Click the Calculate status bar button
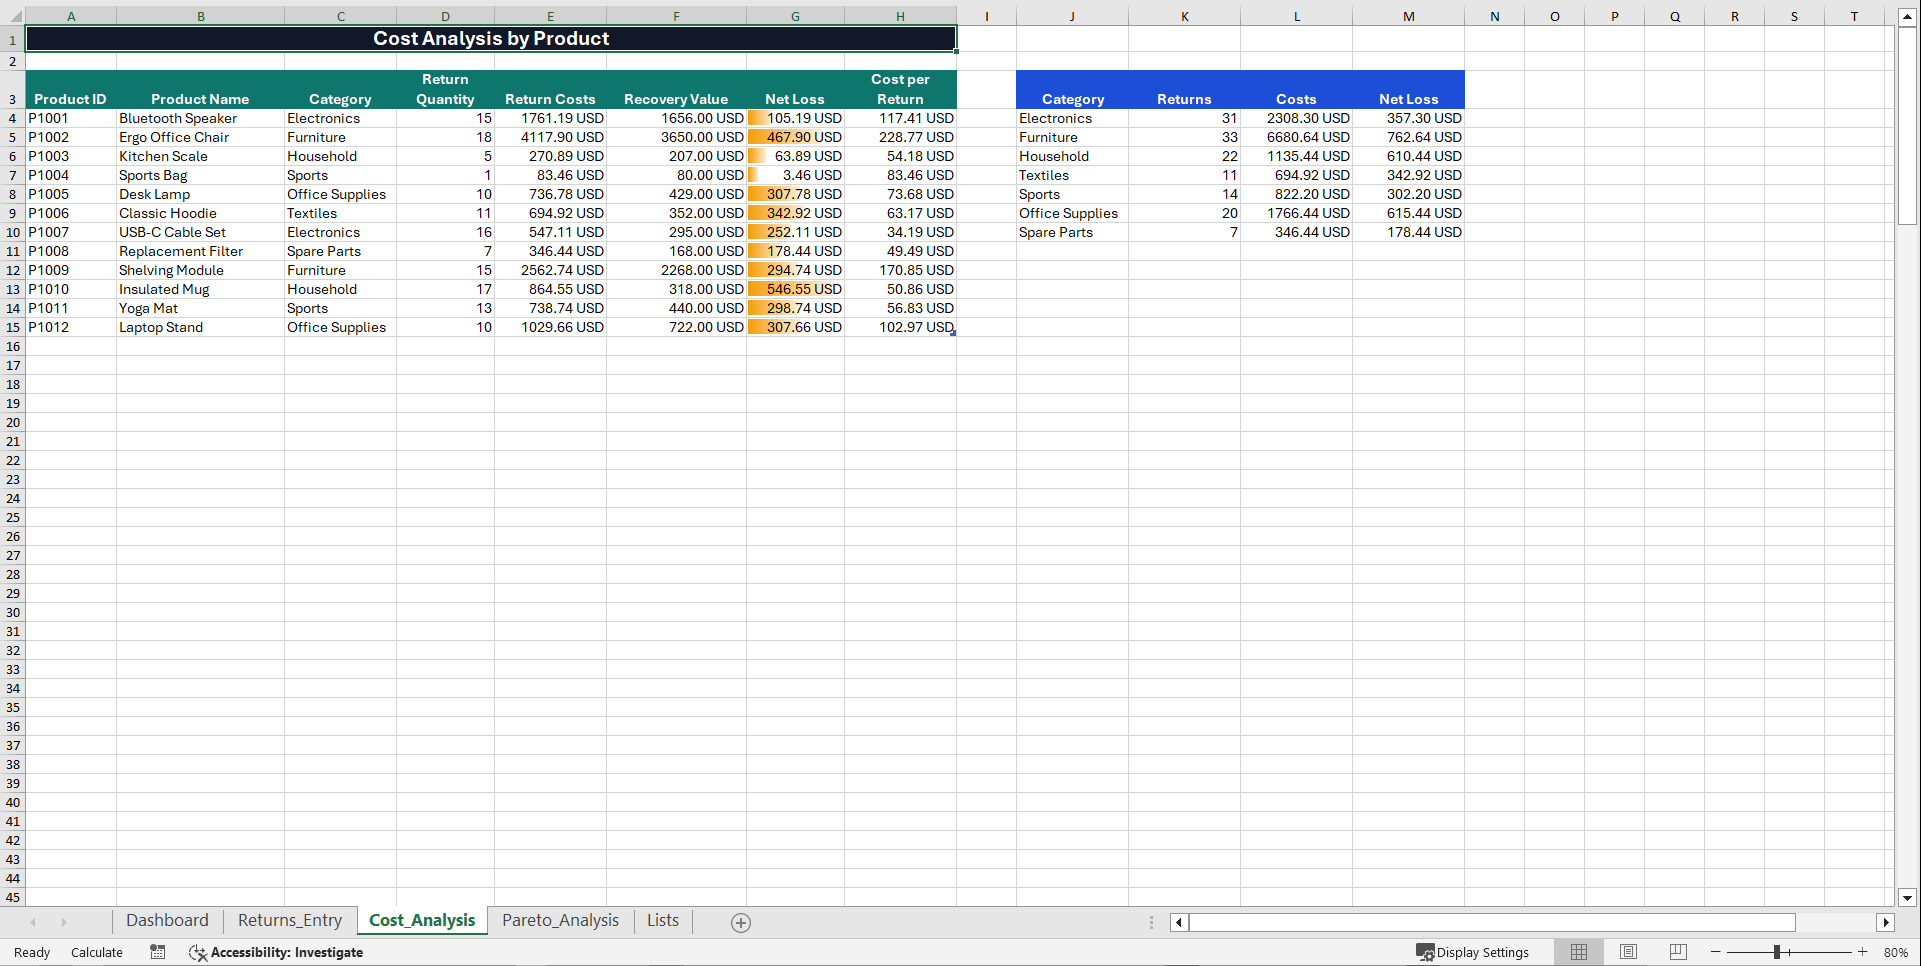Screen dimensions: 1921x966 coord(97,952)
